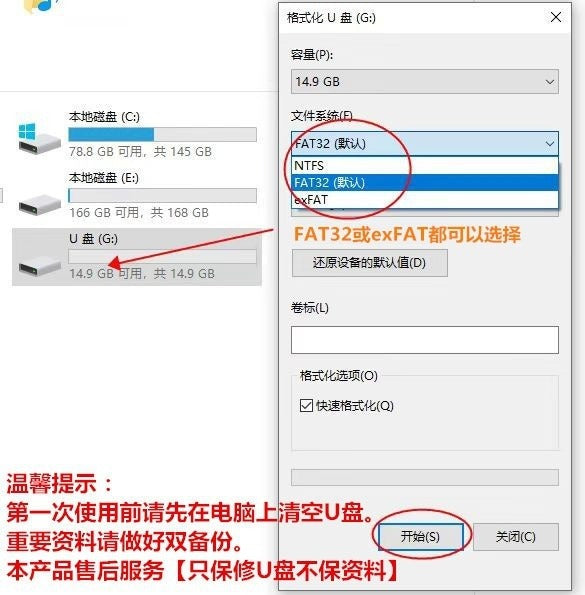Click the U盘 (G:) drive icon
This screenshot has height=595, width=585.
tap(39, 265)
